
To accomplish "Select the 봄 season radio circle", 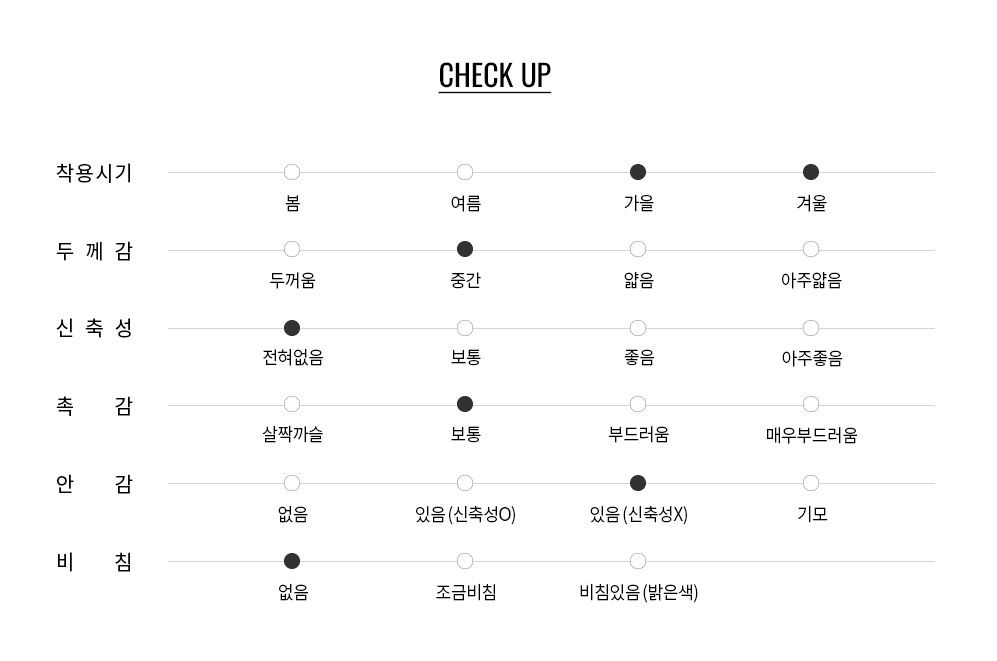I will 292,172.
